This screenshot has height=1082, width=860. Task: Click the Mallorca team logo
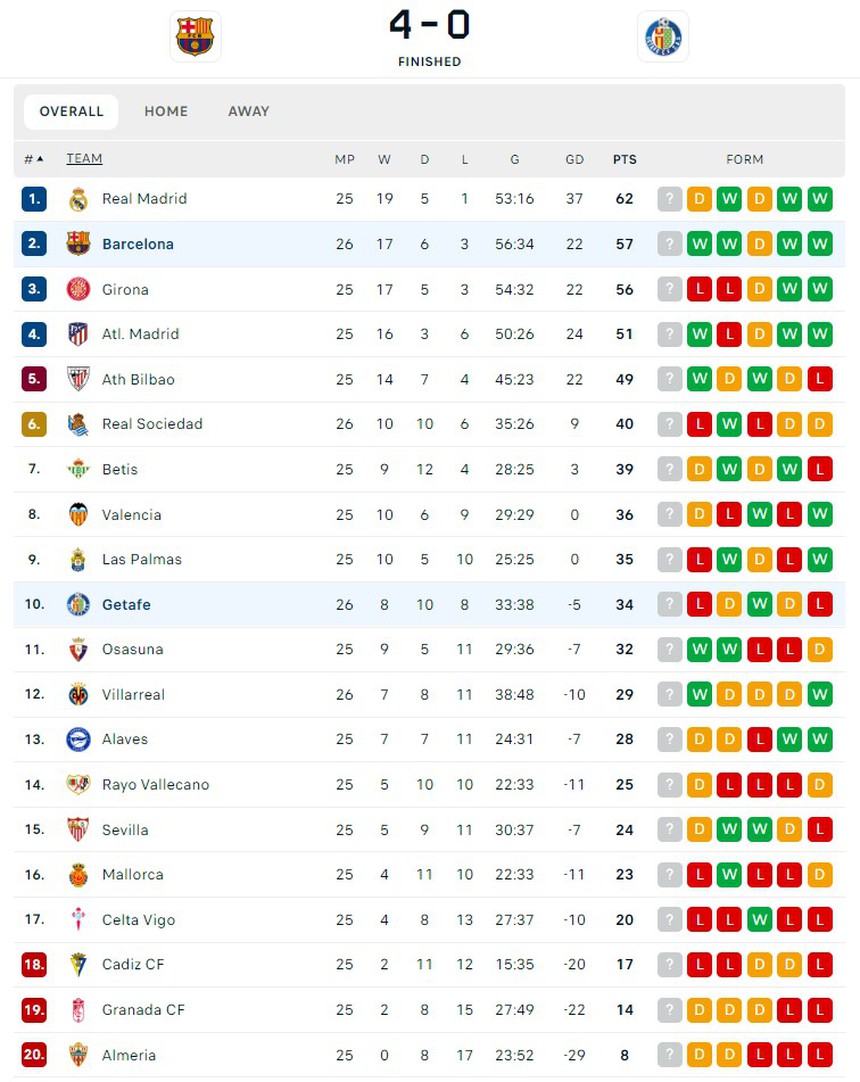coord(78,874)
